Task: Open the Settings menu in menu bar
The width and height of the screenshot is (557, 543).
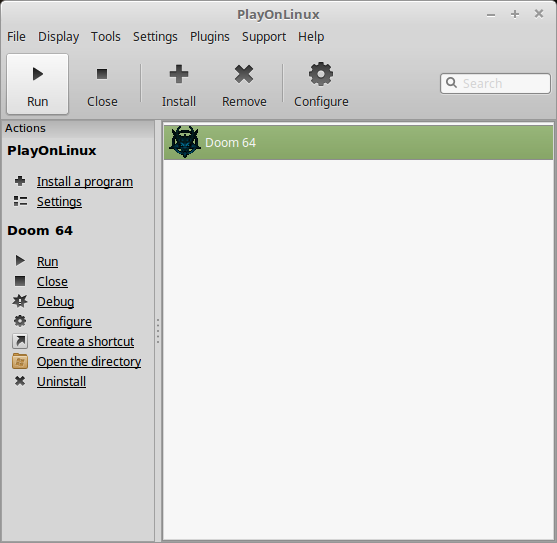Action: click(155, 37)
